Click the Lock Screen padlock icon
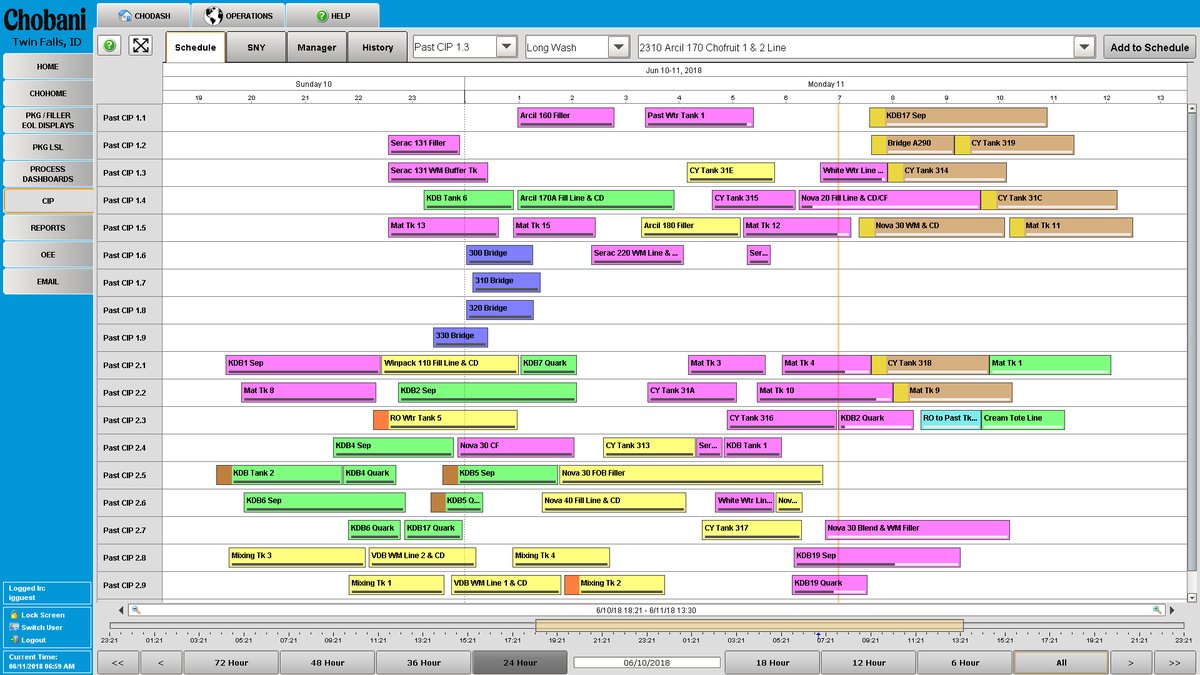 (x=14, y=615)
